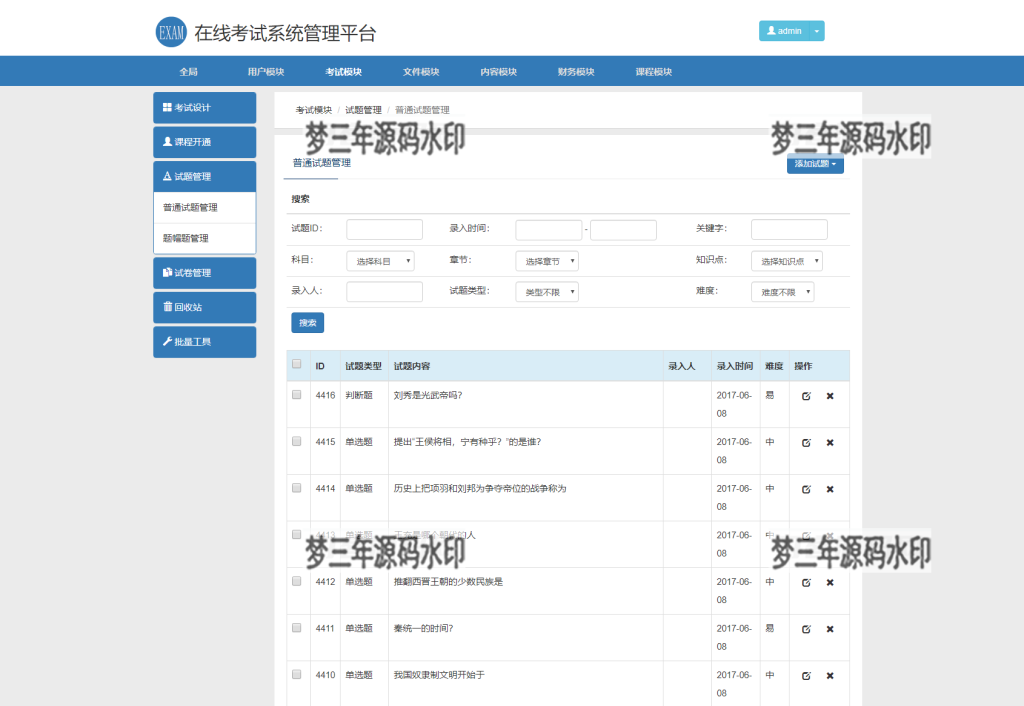Click the 录入时间 start date field
Image resolution: width=1024 pixels, height=706 pixels.
click(x=549, y=230)
